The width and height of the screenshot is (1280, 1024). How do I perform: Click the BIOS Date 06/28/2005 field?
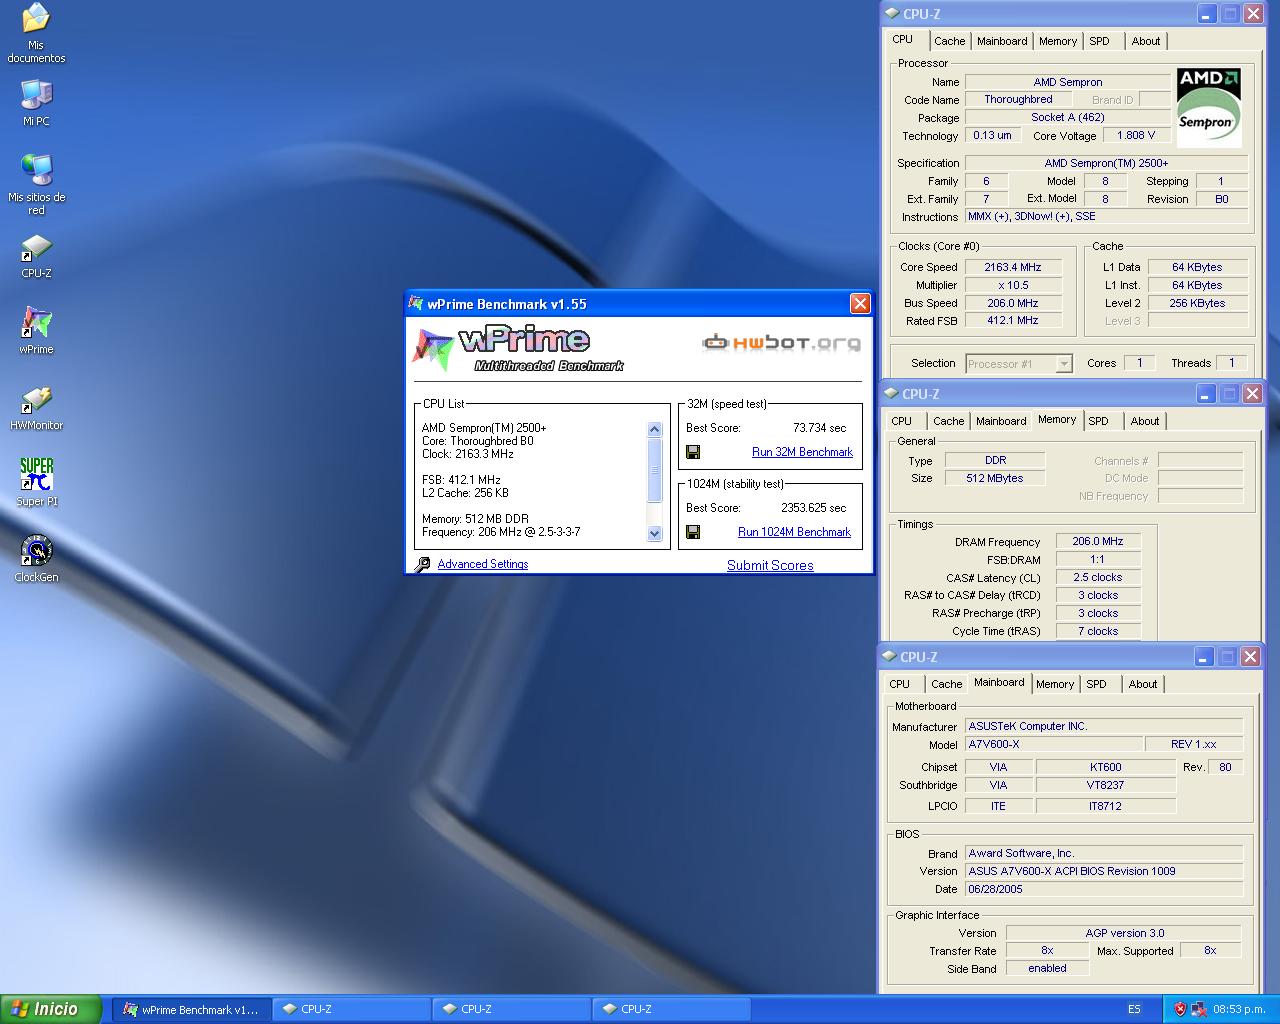(x=1104, y=889)
